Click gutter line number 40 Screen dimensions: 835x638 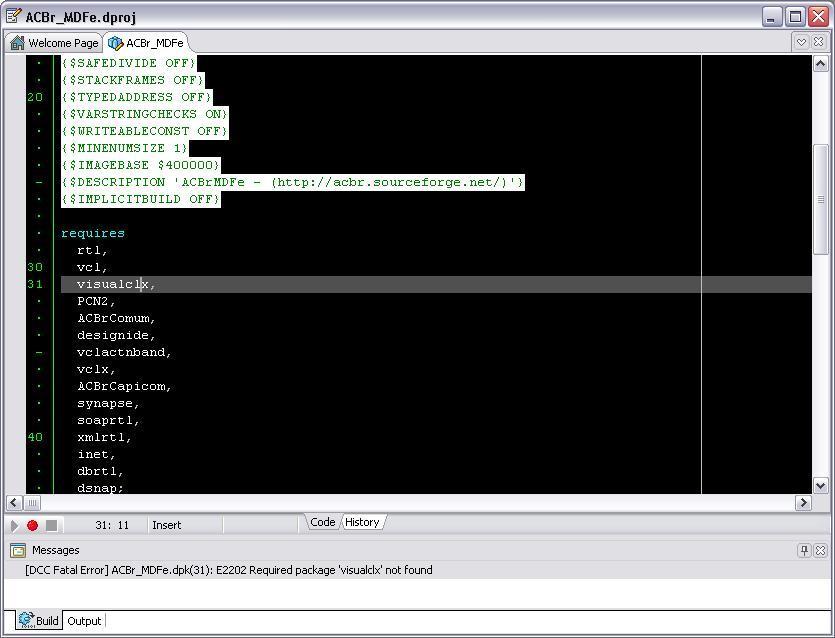35,437
